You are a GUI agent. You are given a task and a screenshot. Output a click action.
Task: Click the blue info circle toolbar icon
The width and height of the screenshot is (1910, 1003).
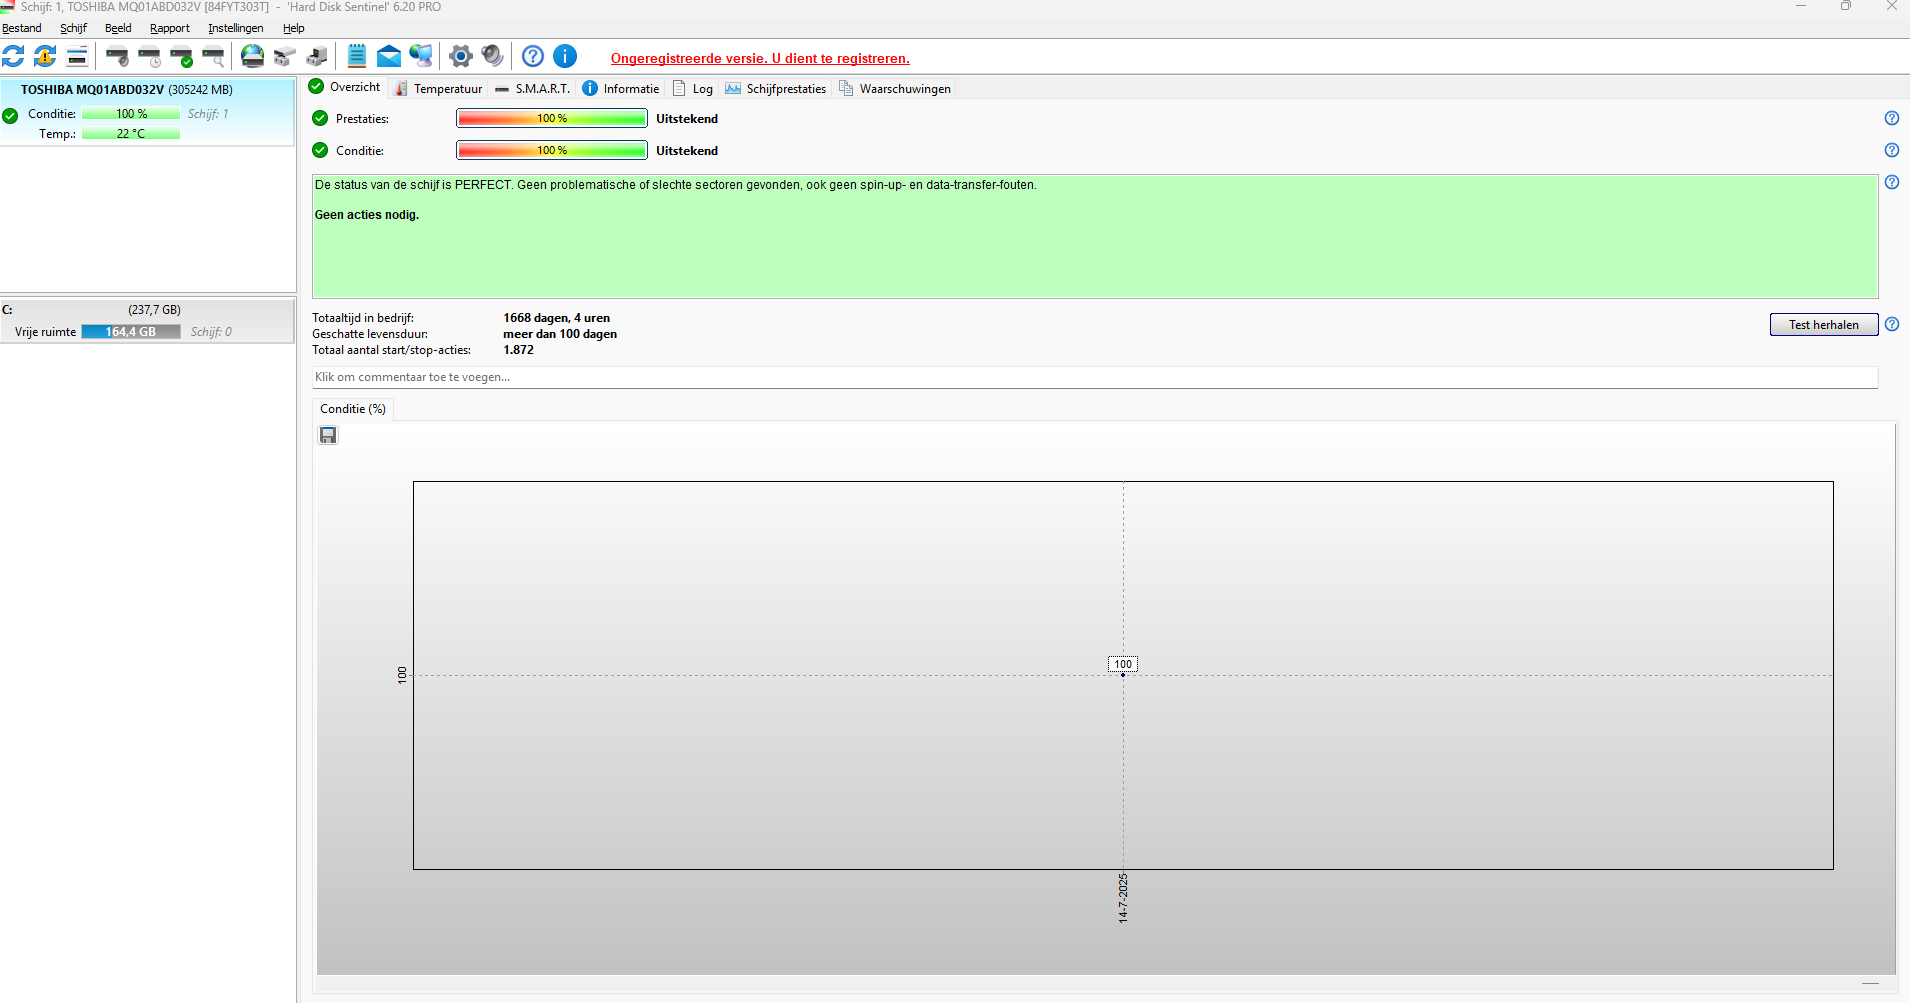[565, 56]
